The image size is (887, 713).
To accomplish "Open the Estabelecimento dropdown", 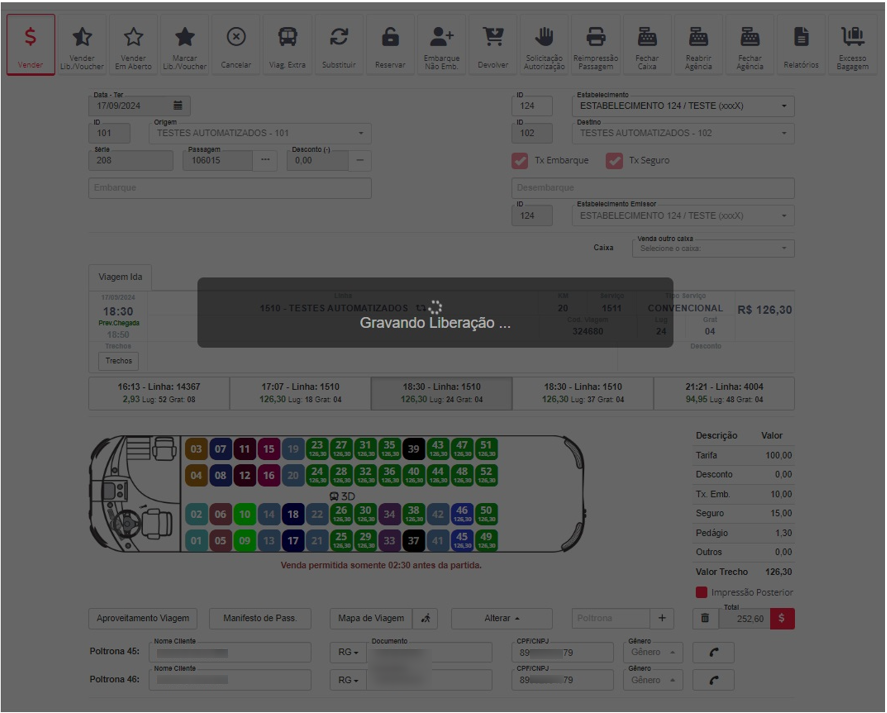I will click(683, 106).
